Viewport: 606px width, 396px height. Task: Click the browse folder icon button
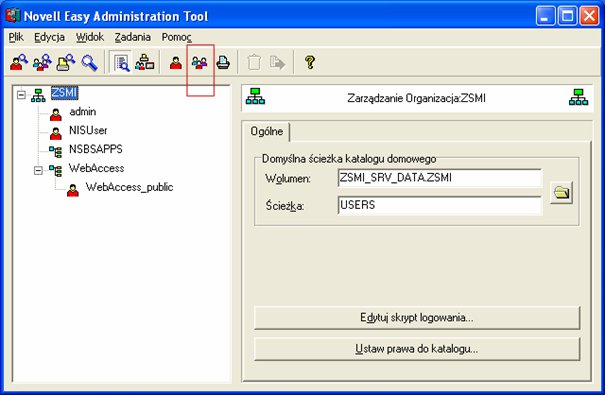coord(561,192)
